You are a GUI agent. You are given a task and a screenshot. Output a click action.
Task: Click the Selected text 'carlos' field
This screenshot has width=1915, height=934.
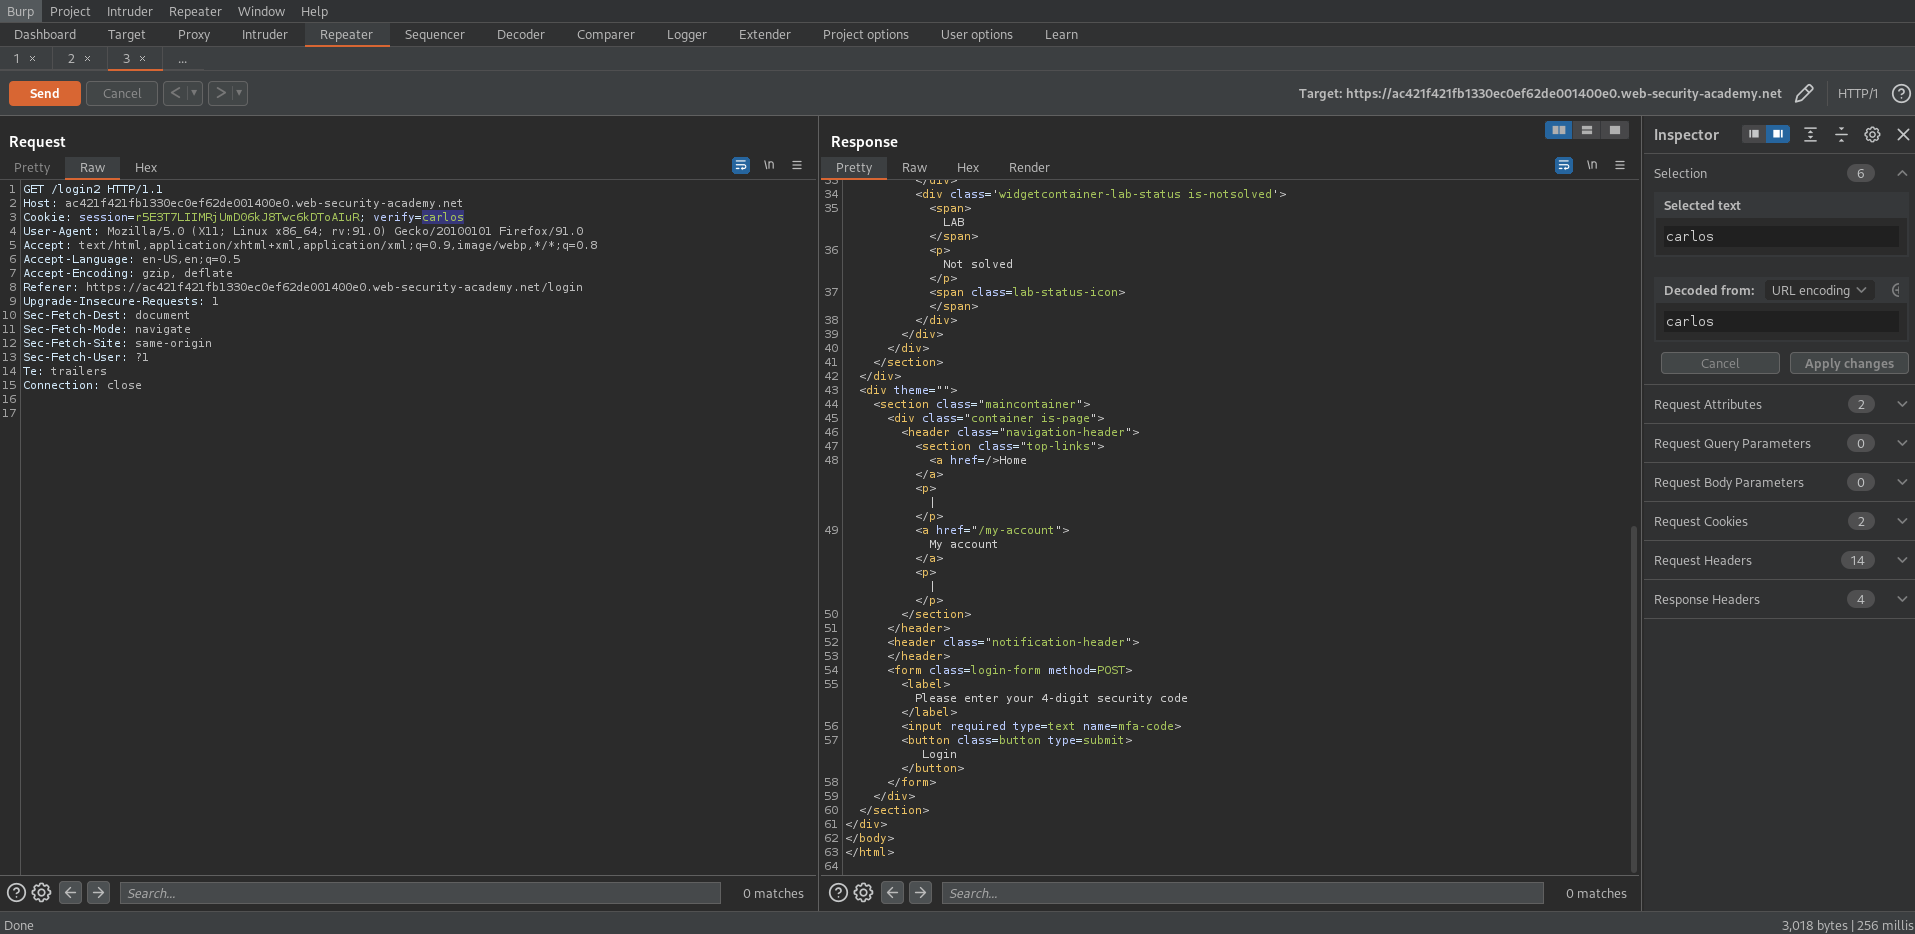(x=1780, y=236)
